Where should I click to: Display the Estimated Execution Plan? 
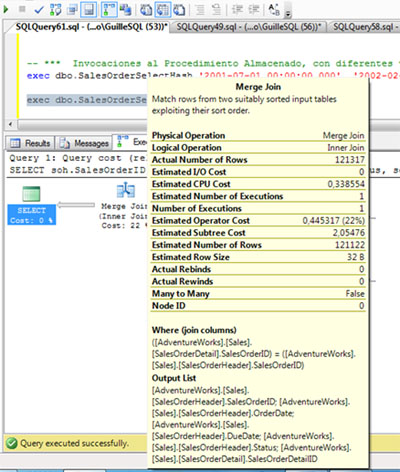coord(55,10)
